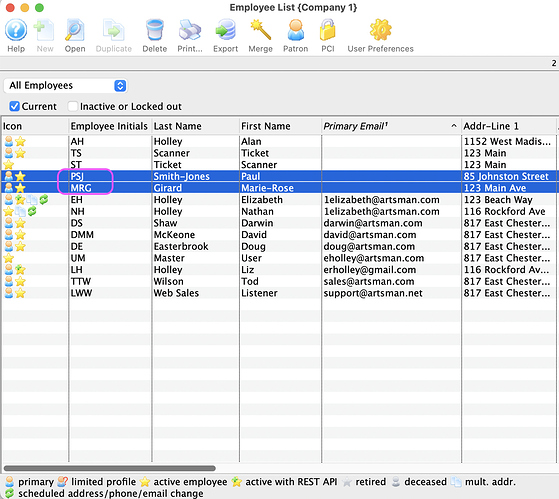
Task: Uncheck the Current checkbox
Action: point(14,106)
